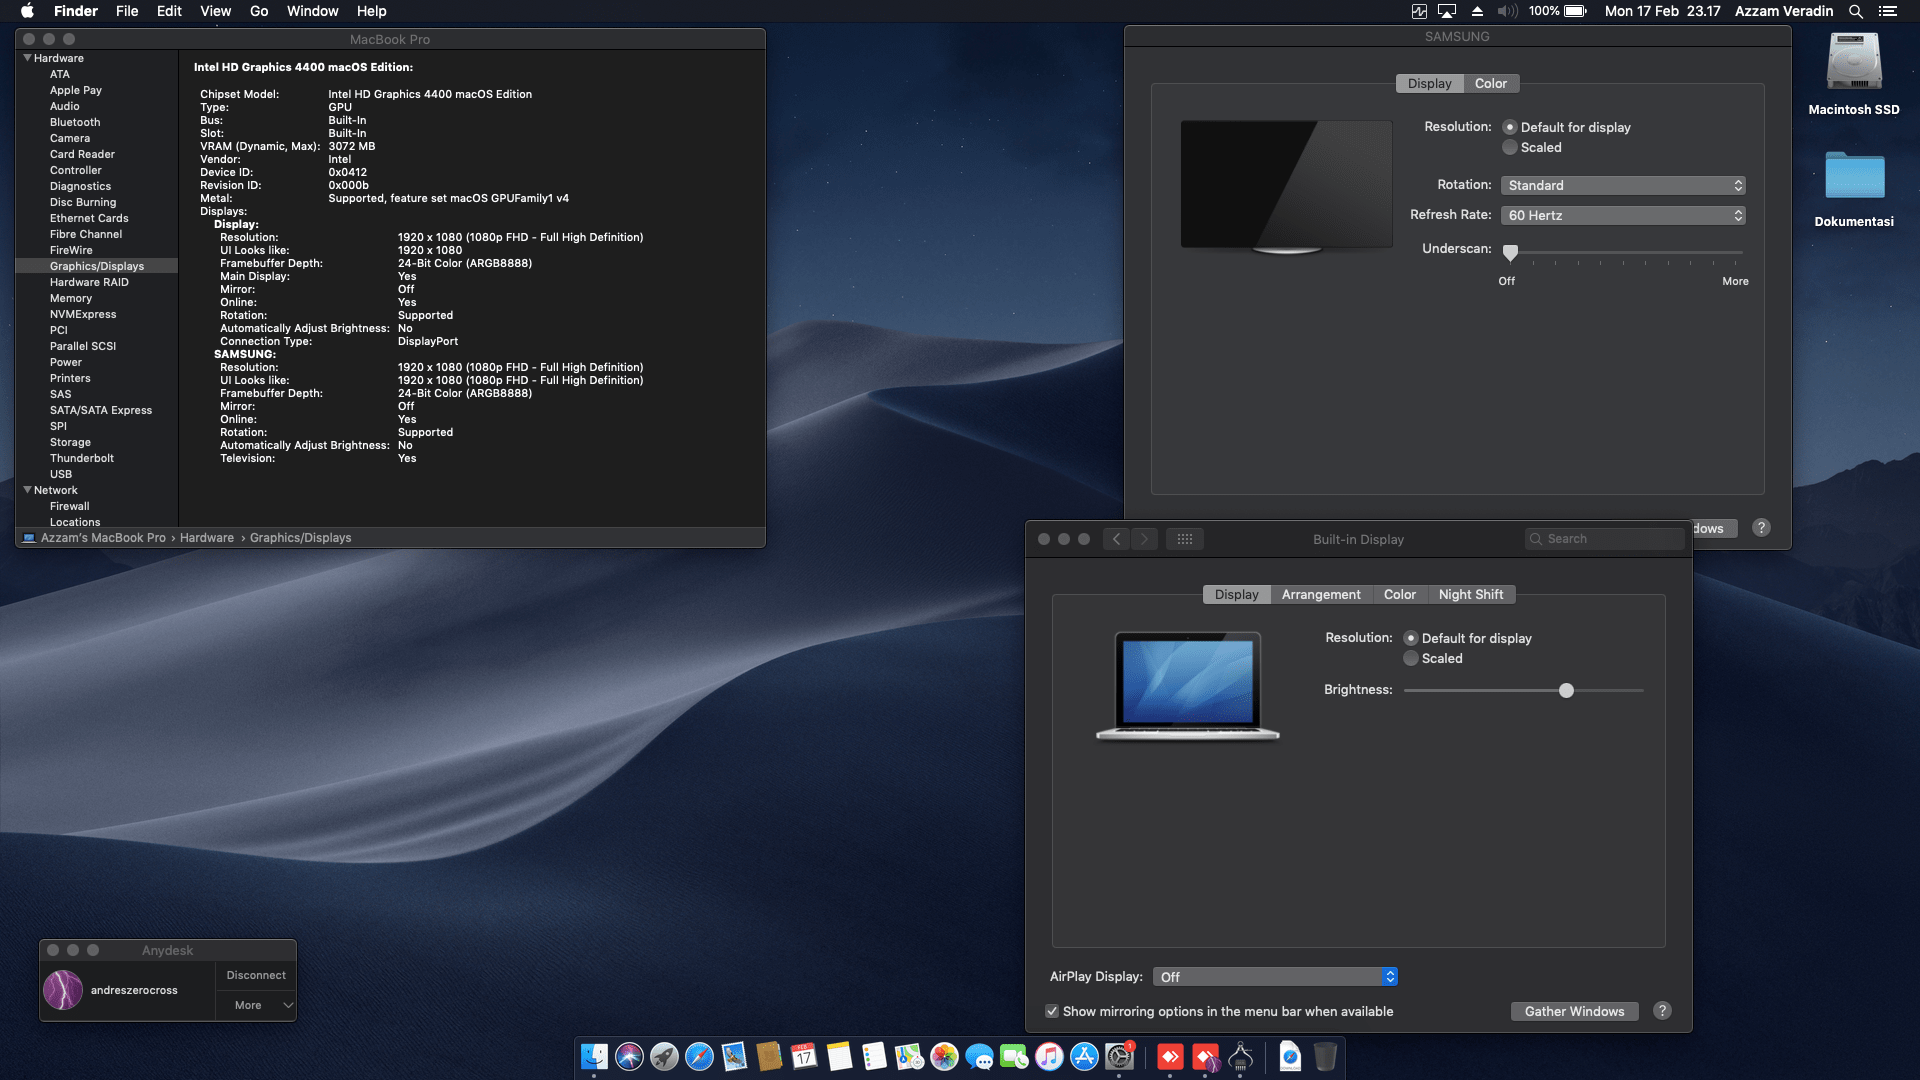Open Launchpad rocket icon in Dock
1920x1080 pixels.
pyautogui.click(x=664, y=1056)
